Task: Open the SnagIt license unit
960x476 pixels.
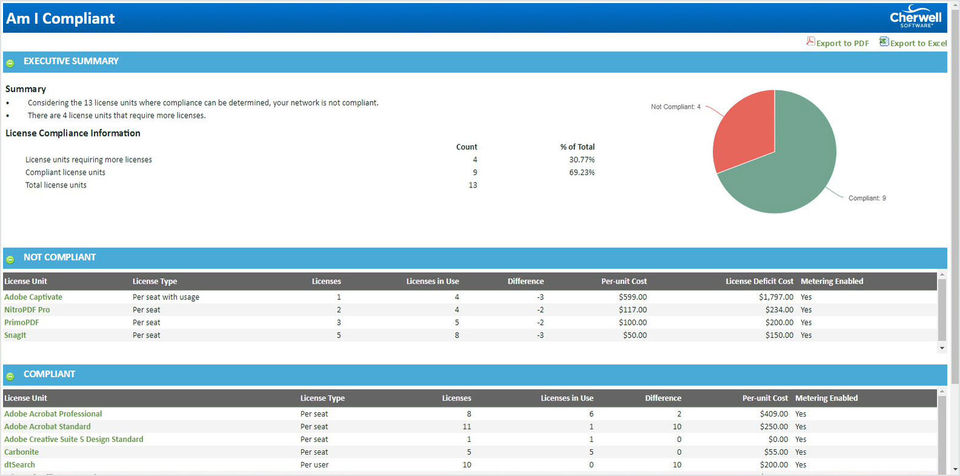Action: tap(16, 335)
